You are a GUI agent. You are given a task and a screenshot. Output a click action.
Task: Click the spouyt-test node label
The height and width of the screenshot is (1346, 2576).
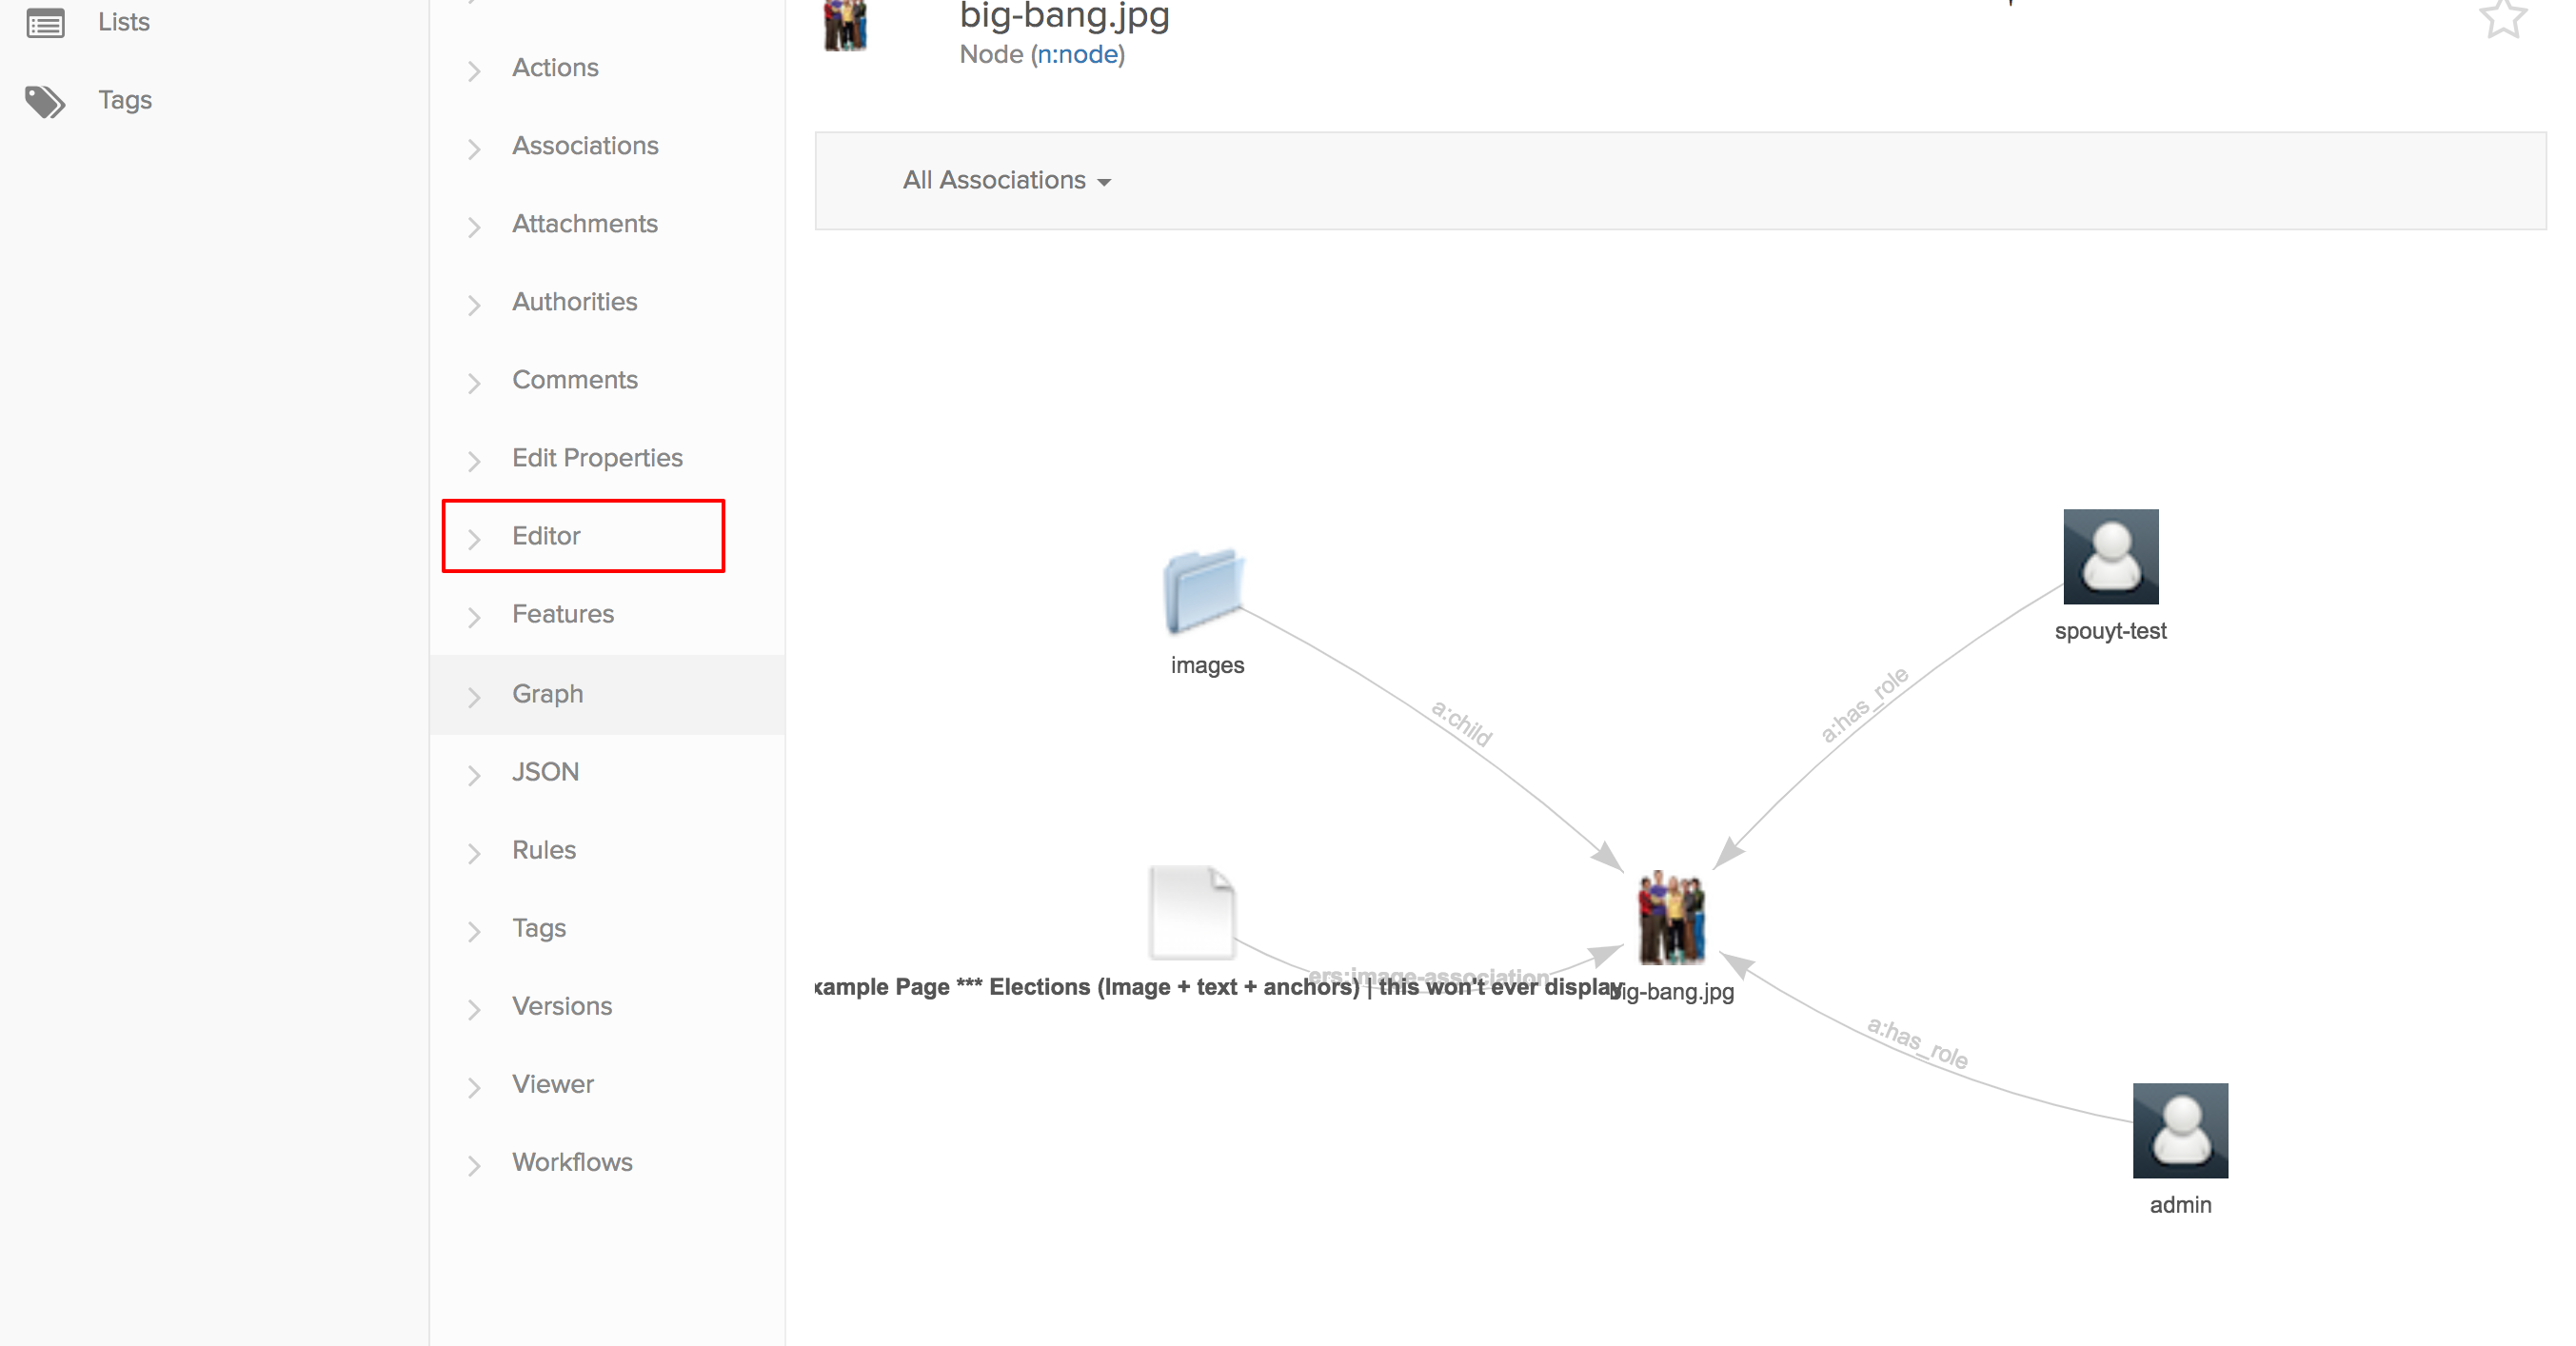(2110, 631)
